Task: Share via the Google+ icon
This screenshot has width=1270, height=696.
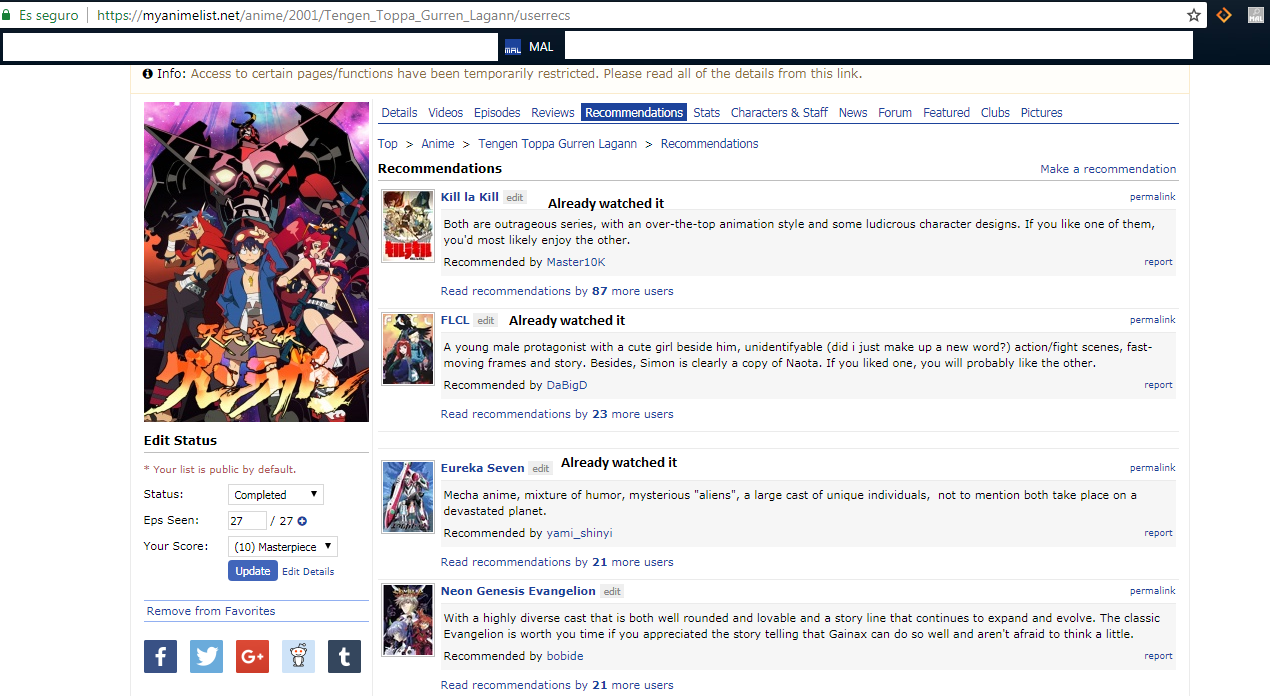Action: 252,656
